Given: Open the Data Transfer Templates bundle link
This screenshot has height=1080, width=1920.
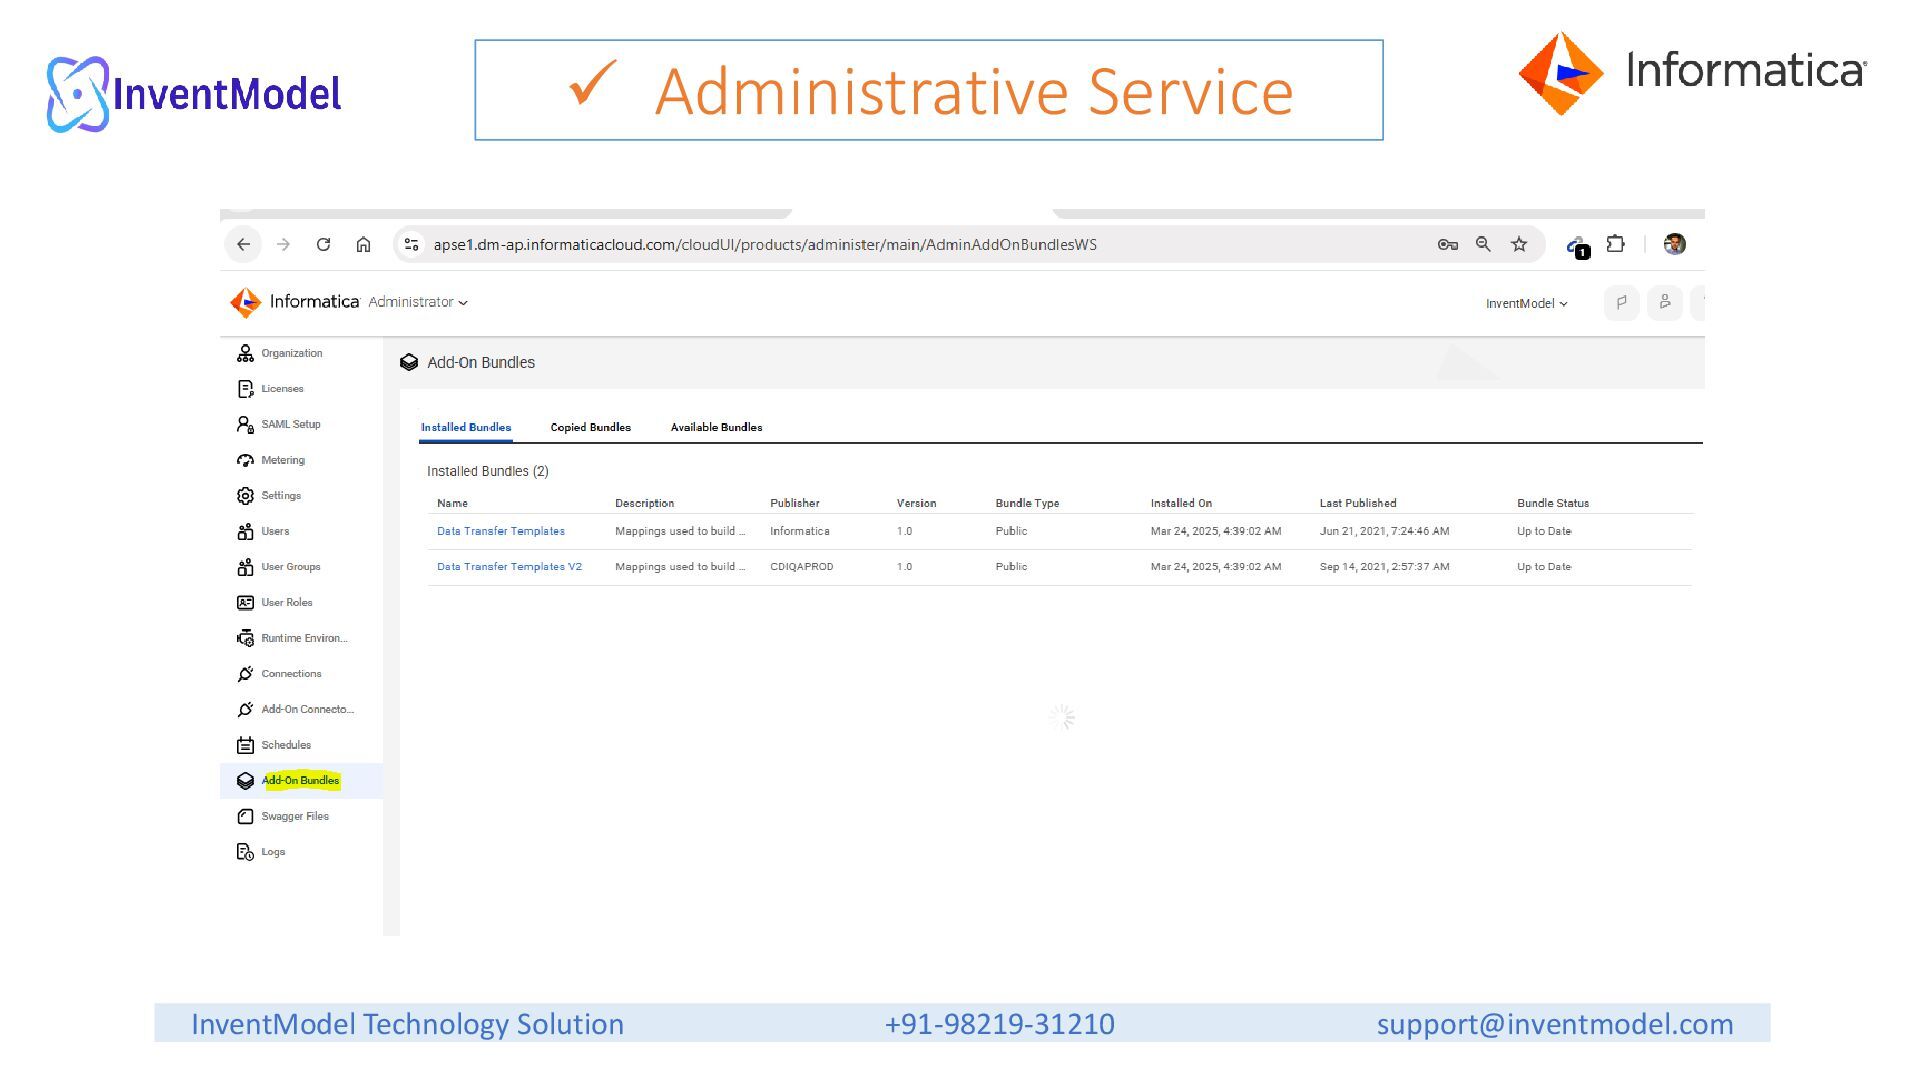Looking at the screenshot, I should pos(501,531).
